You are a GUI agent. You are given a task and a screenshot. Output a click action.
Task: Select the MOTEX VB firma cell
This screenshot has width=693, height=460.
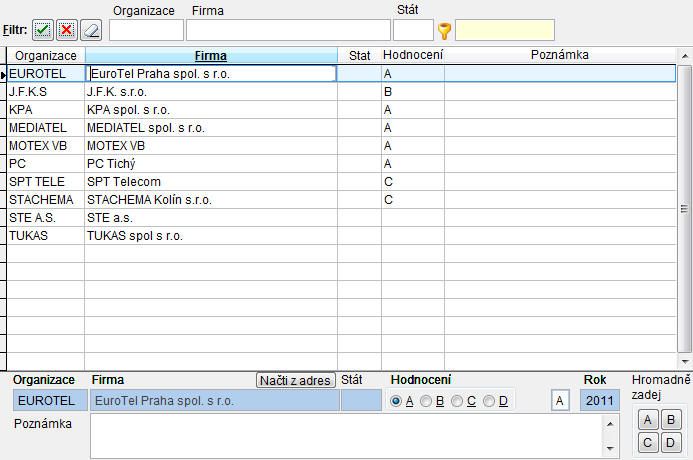(211, 146)
